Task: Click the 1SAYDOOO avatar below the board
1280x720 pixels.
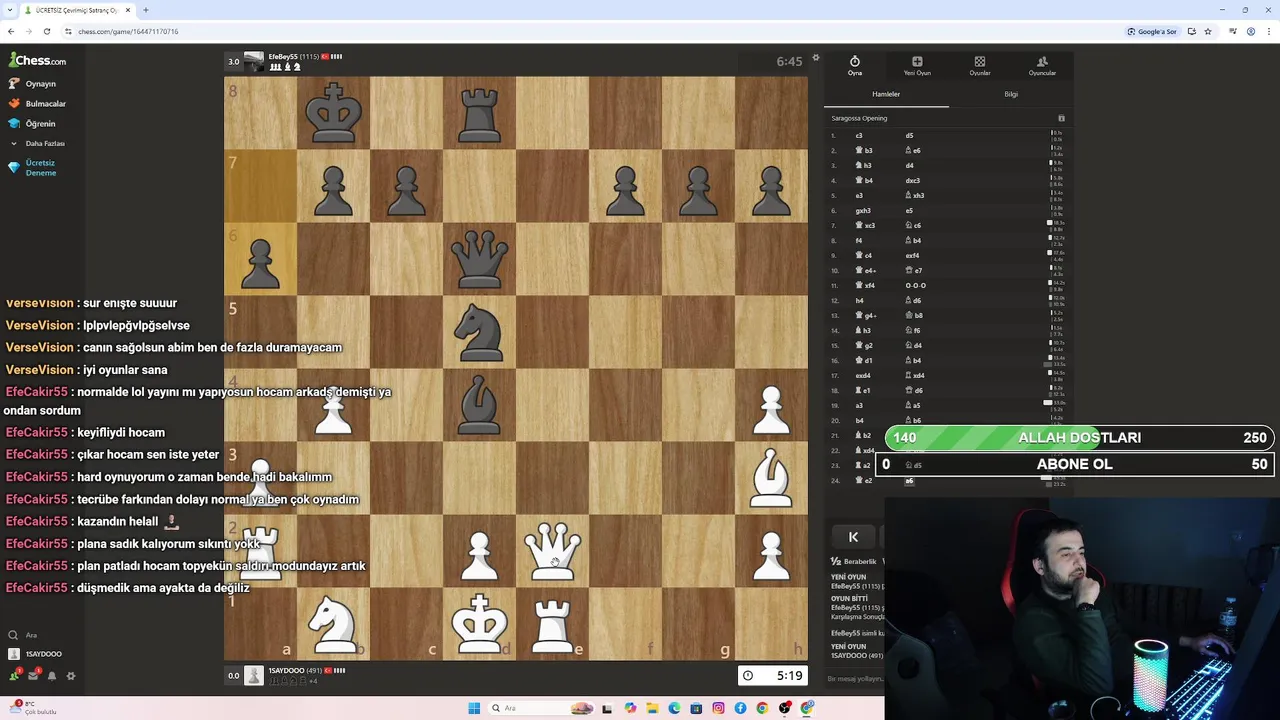Action: 254,676
